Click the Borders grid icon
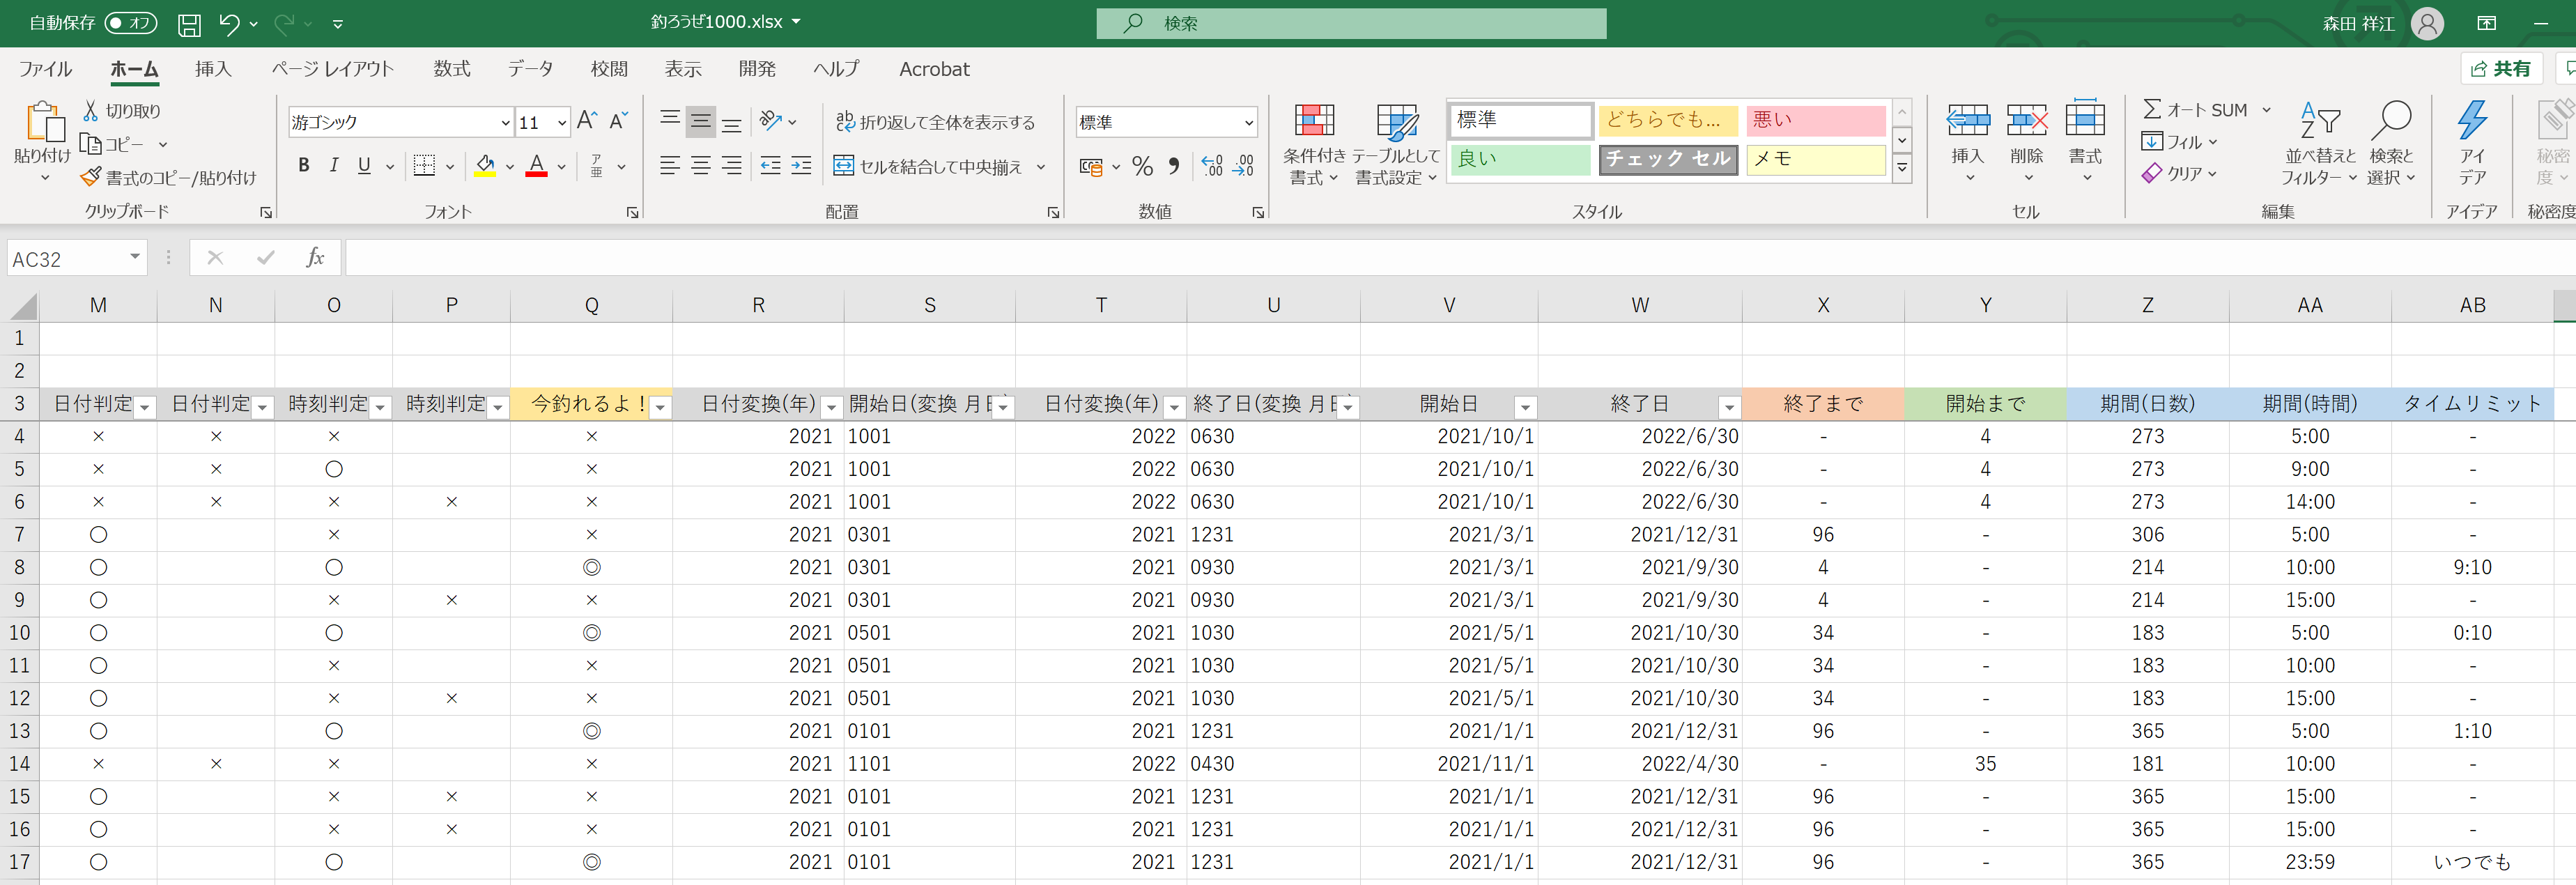The height and width of the screenshot is (885, 2576). (x=425, y=166)
